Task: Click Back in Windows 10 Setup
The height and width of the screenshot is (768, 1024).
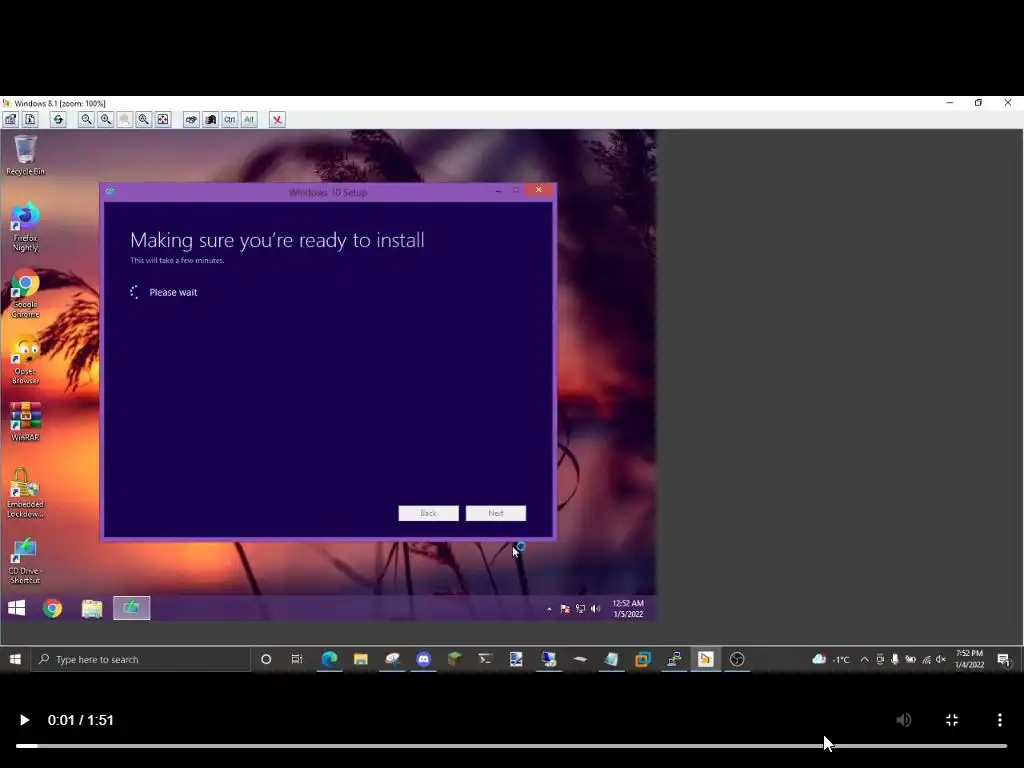Action: (x=428, y=513)
